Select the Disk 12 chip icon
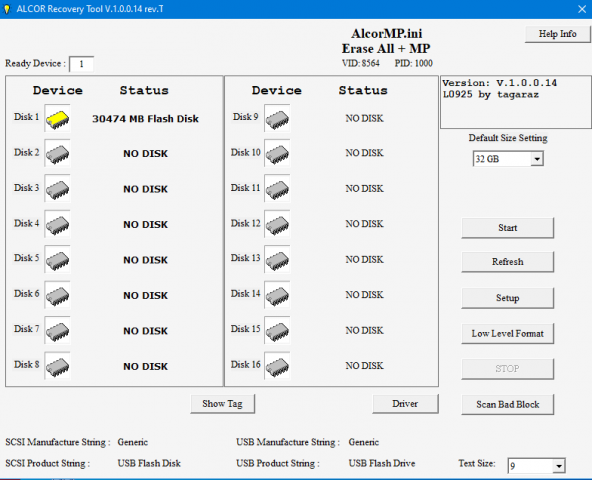This screenshot has height=480, width=592. pos(277,224)
